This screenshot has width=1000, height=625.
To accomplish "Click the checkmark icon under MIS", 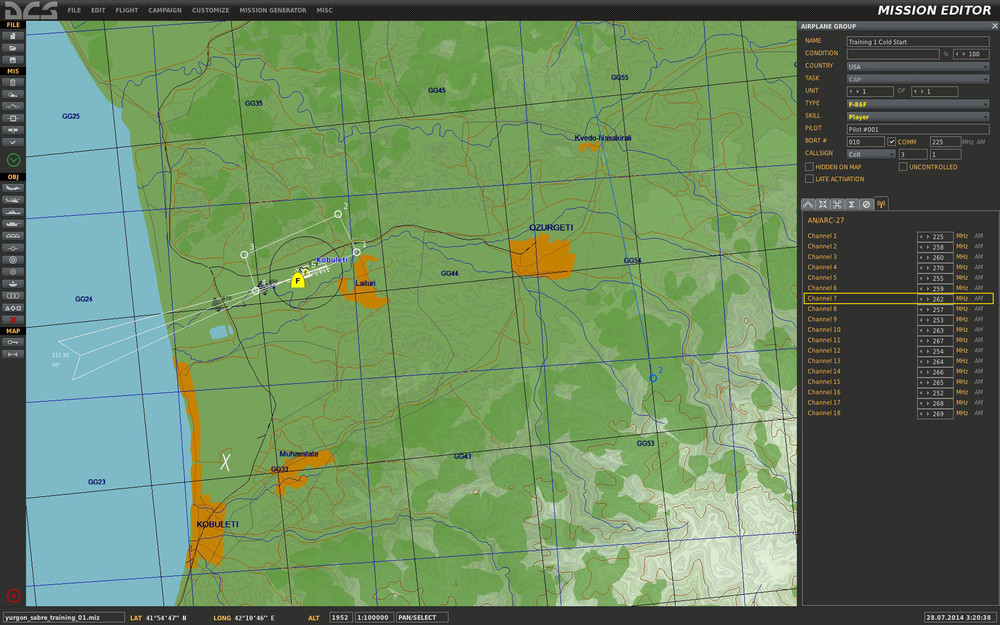I will point(13,142).
